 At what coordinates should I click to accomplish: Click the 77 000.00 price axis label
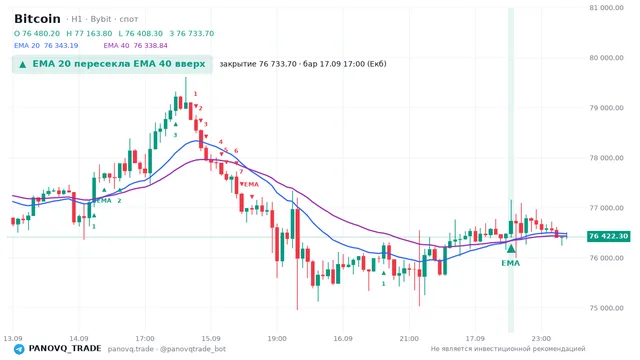[x=607, y=208]
